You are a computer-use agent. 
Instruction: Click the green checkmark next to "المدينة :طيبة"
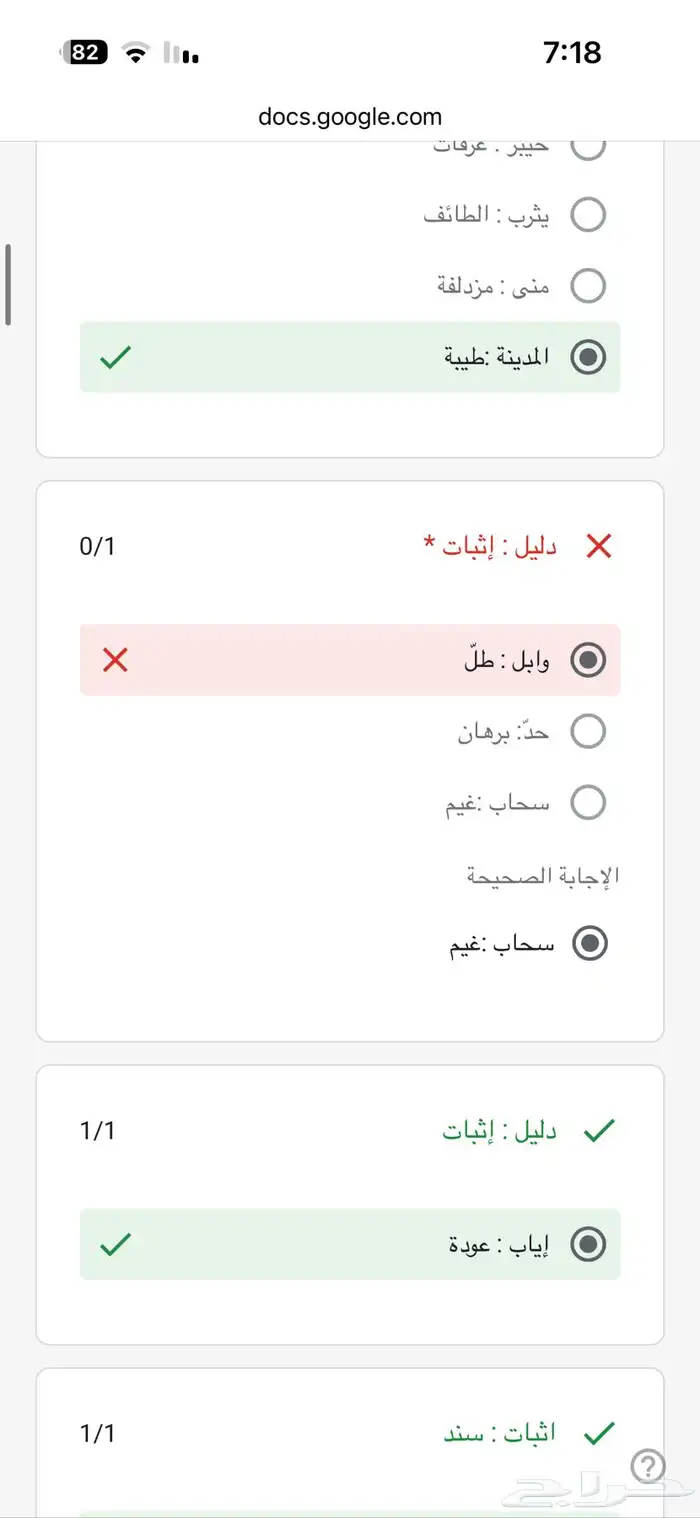click(115, 357)
